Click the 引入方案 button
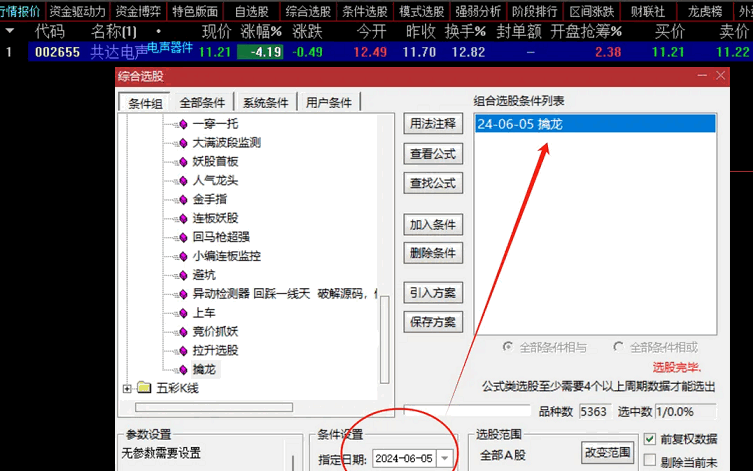Screen dimensions: 753x471 (433, 292)
